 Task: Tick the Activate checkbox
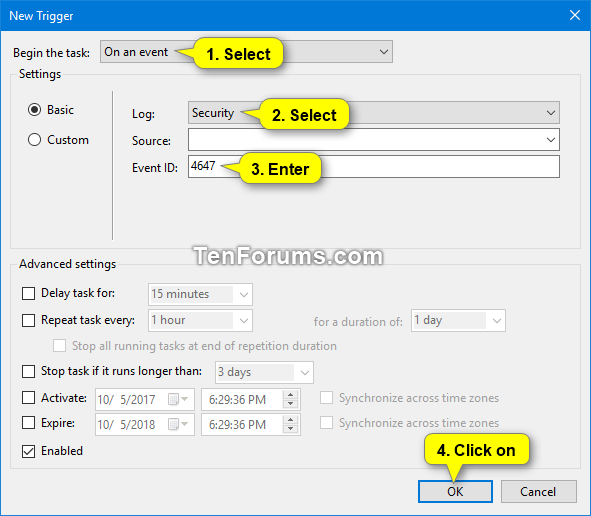pos(28,398)
